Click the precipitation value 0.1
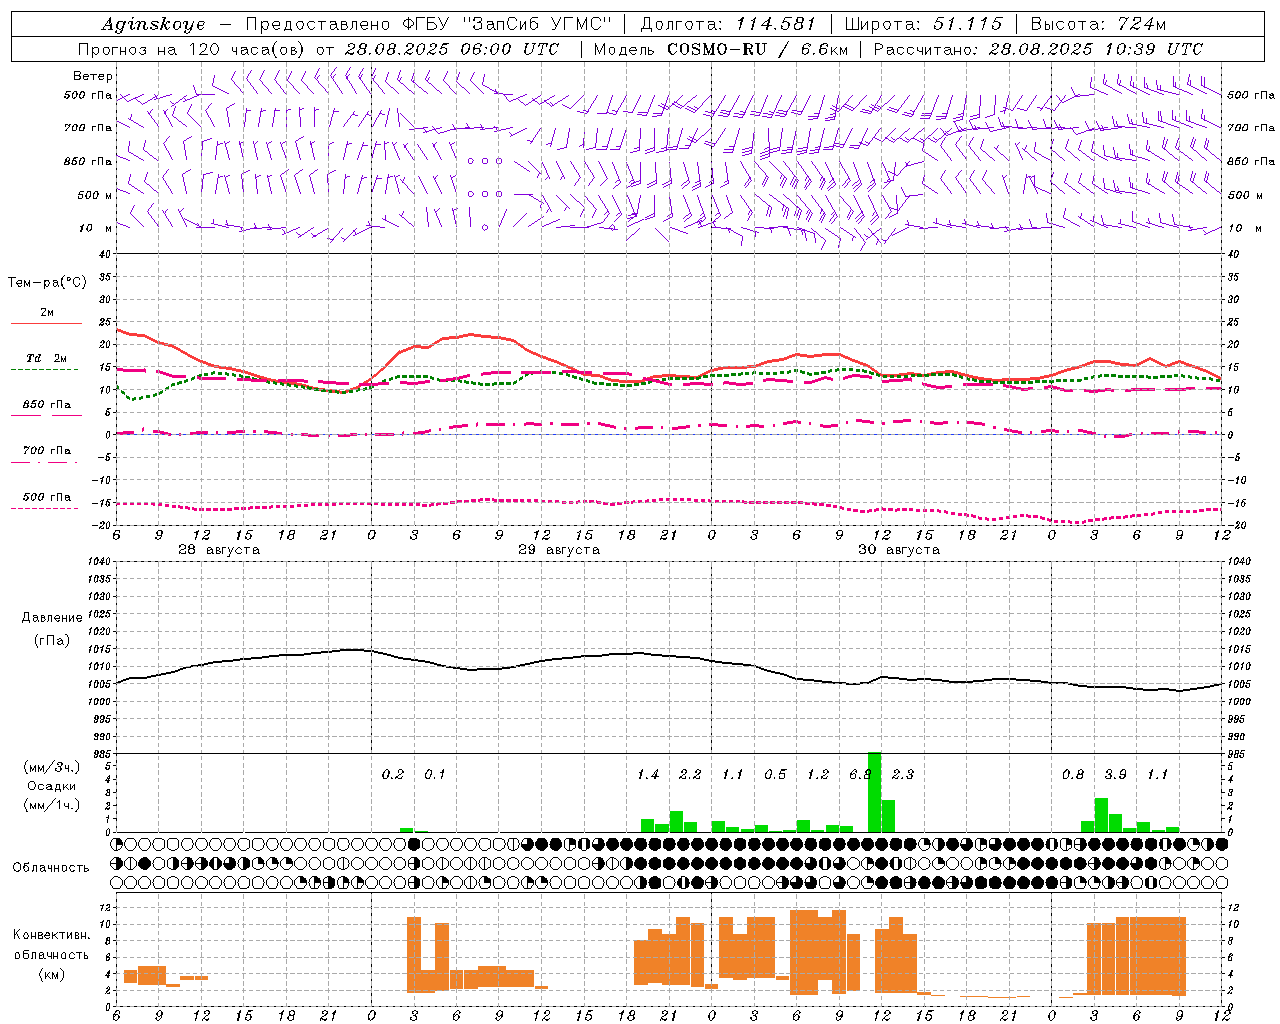Viewport: 1280px width, 1024px height. 435,775
